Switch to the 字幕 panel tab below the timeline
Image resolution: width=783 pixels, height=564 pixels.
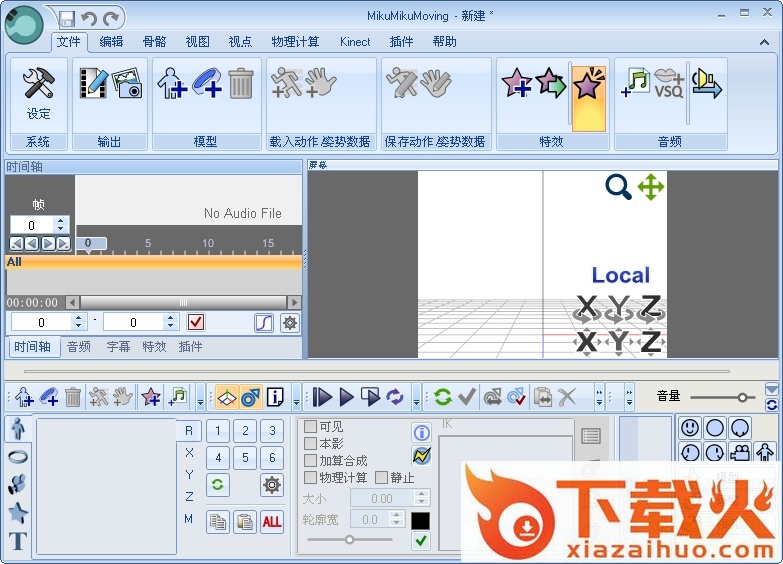click(118, 347)
